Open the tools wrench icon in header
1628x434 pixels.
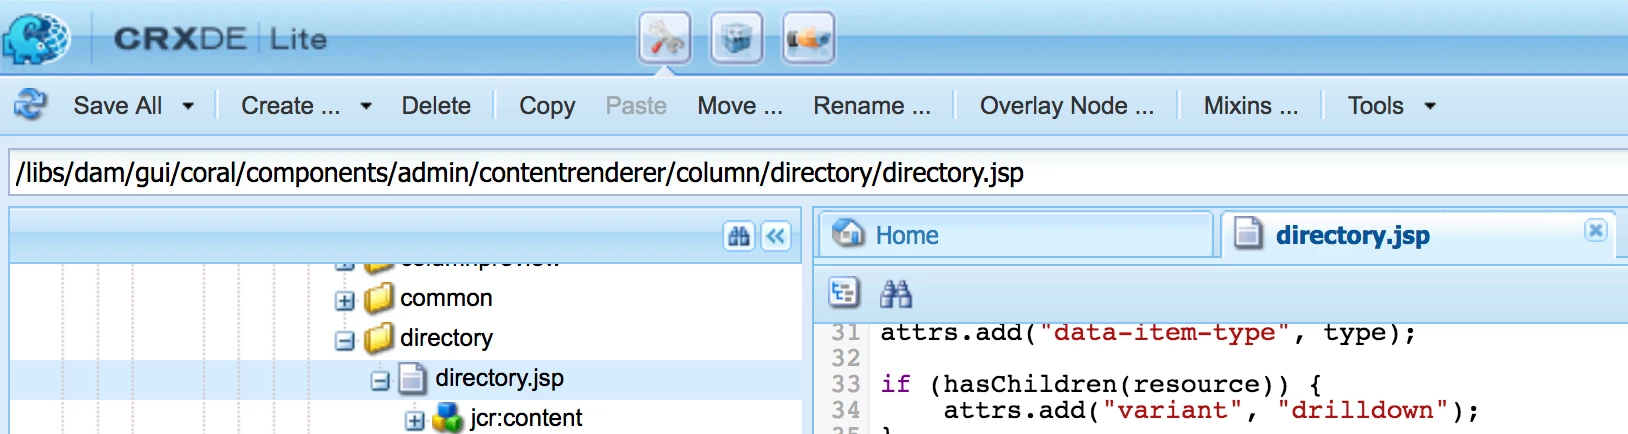(665, 39)
